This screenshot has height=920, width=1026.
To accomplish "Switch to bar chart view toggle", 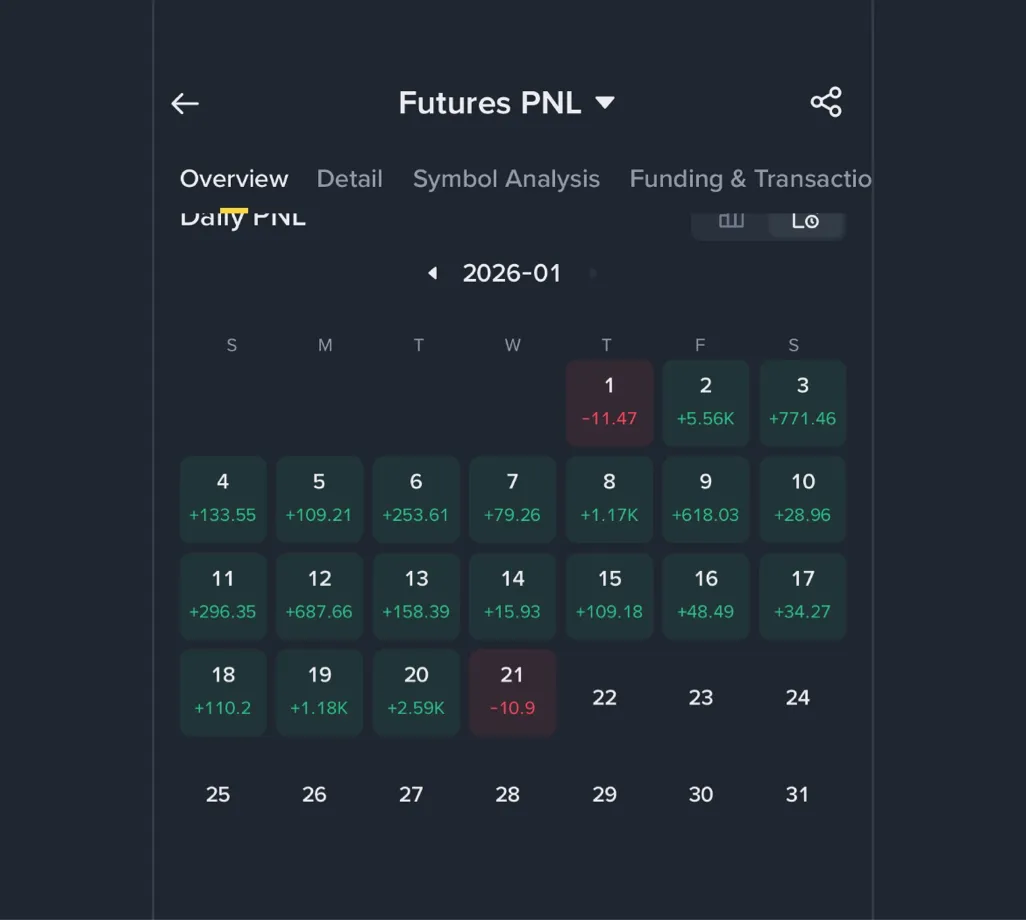I will pos(731,221).
